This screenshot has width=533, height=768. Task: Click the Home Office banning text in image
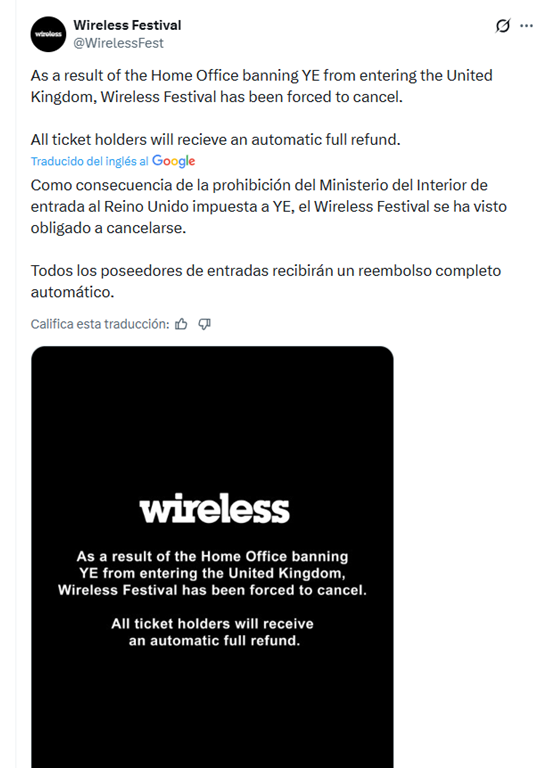tap(212, 556)
